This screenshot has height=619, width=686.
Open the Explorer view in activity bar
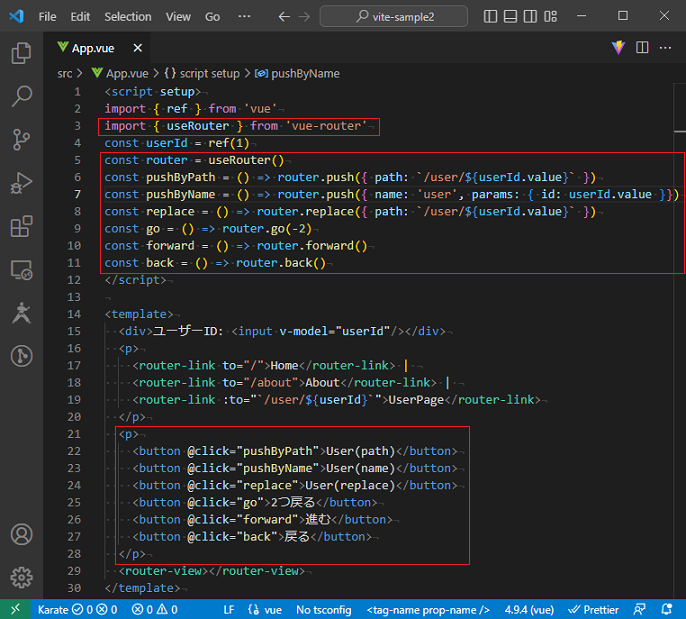[x=21, y=53]
